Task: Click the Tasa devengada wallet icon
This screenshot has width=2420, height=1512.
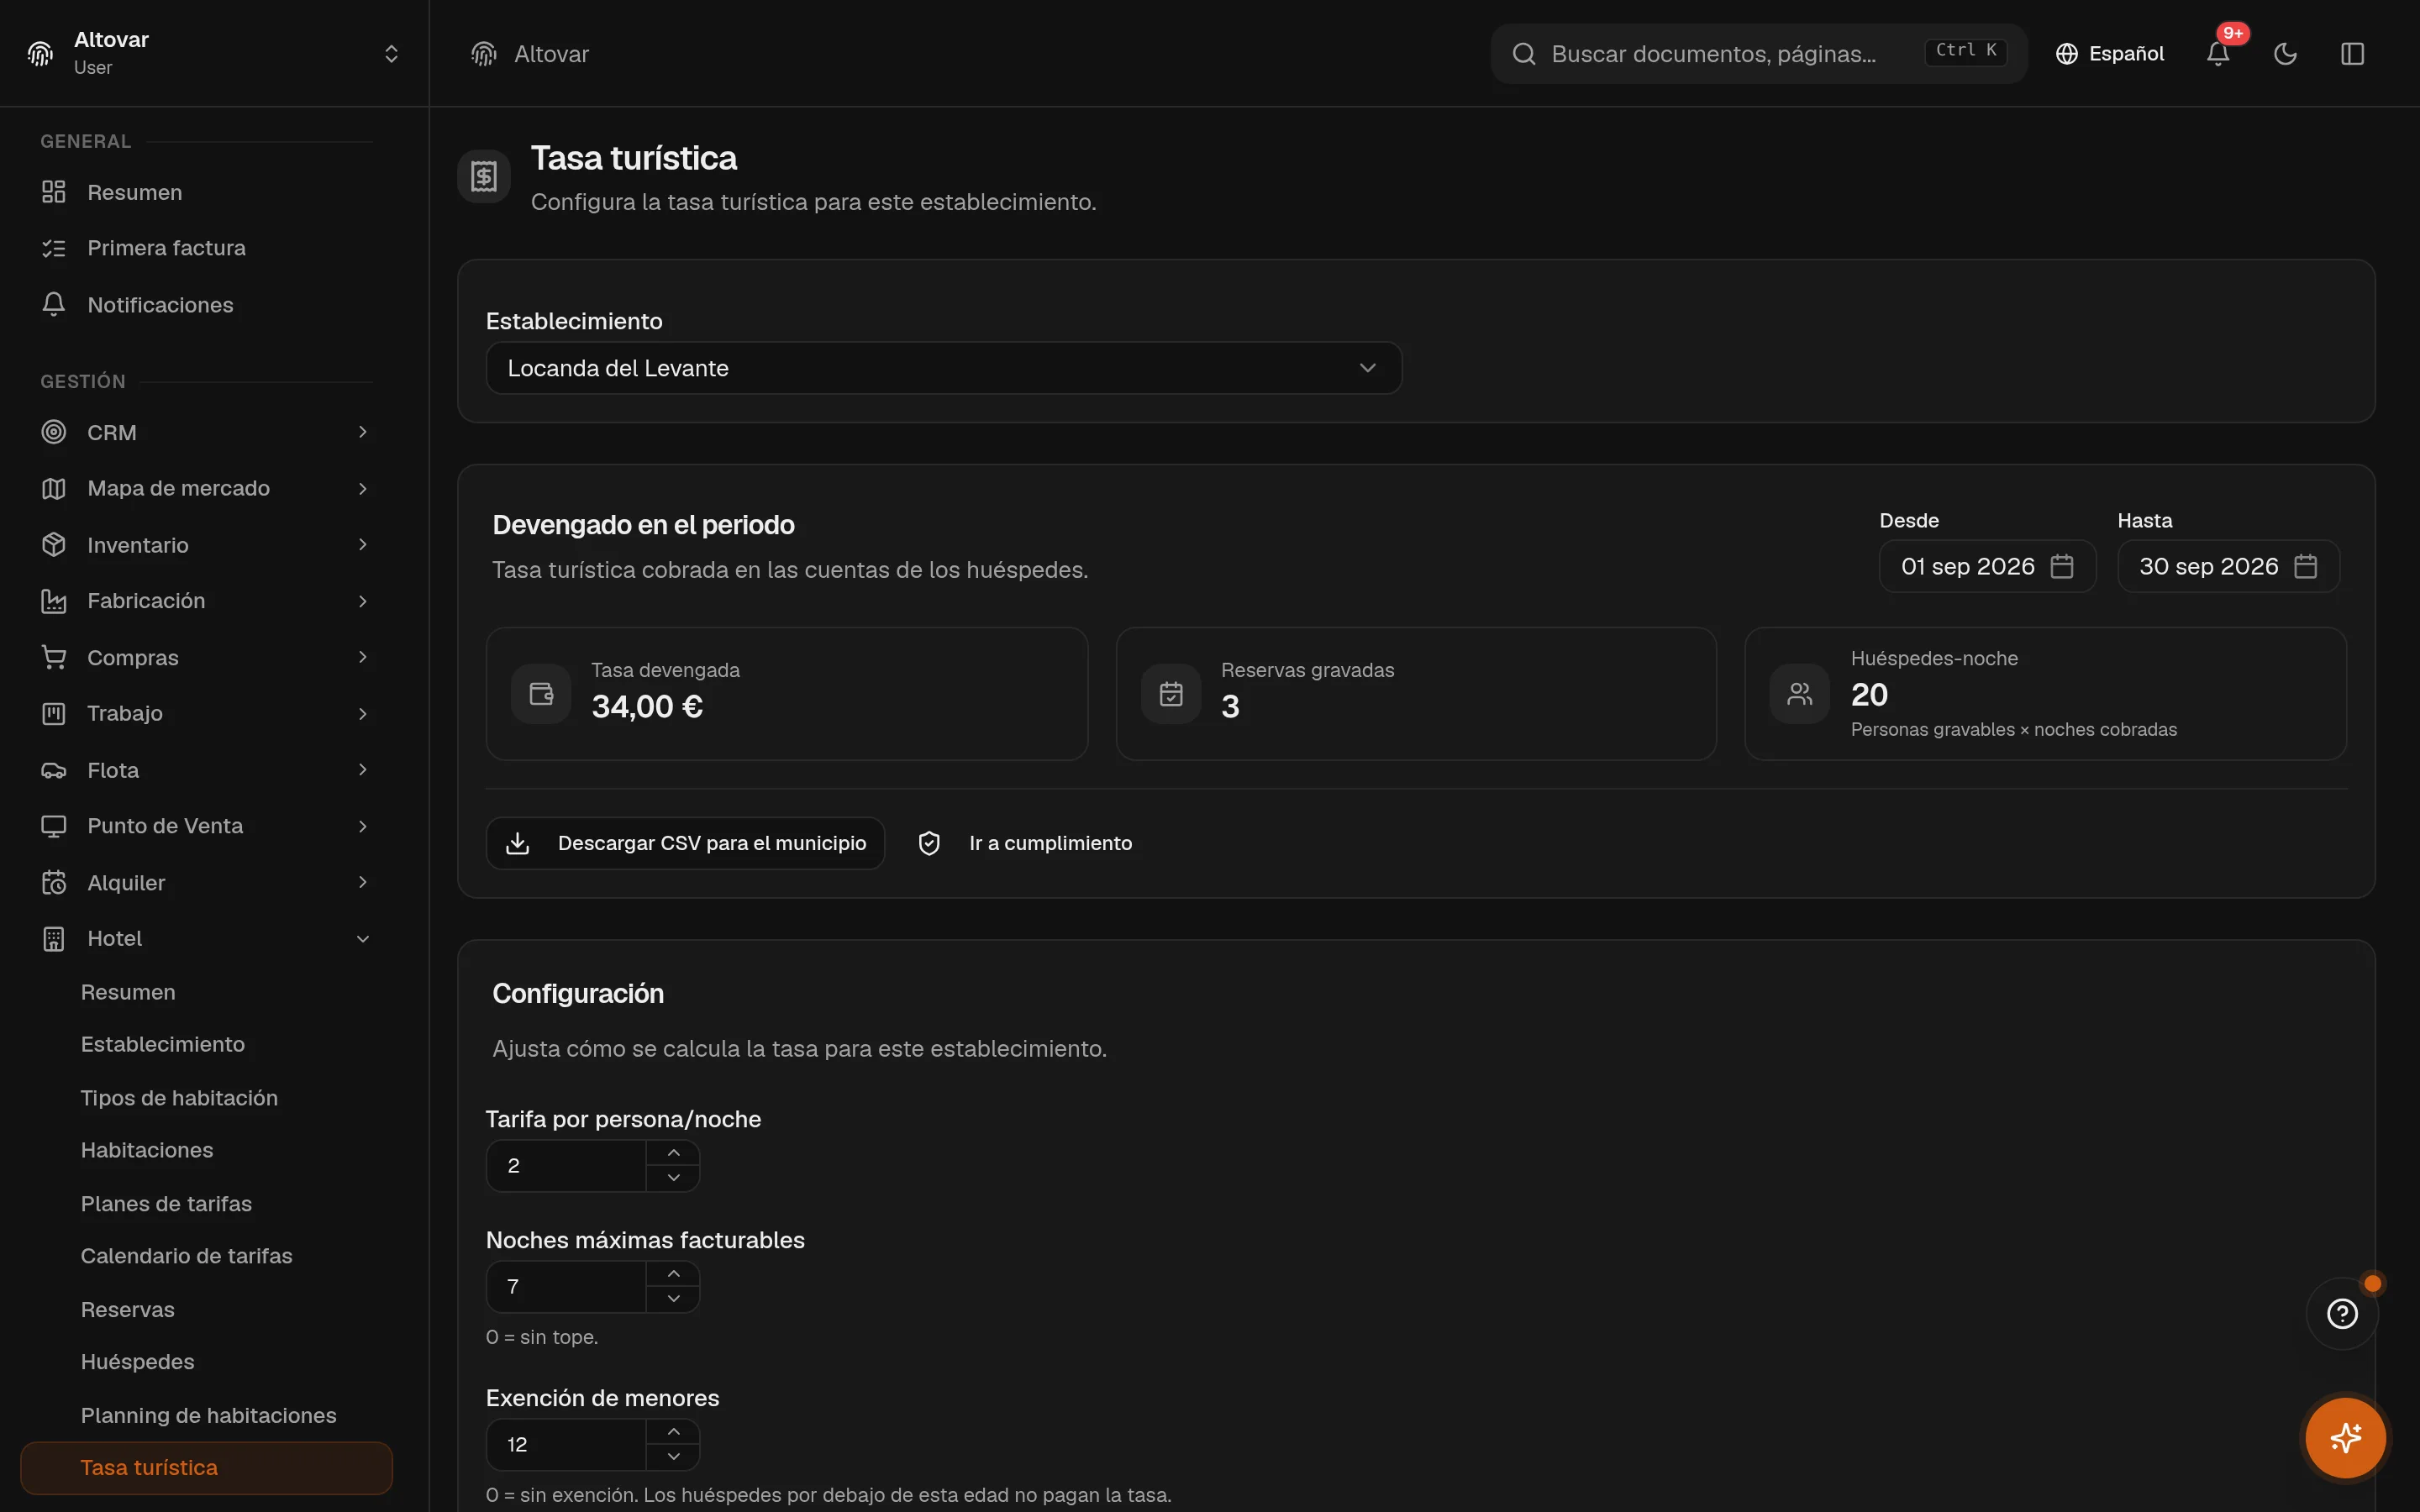Action: click(x=541, y=694)
